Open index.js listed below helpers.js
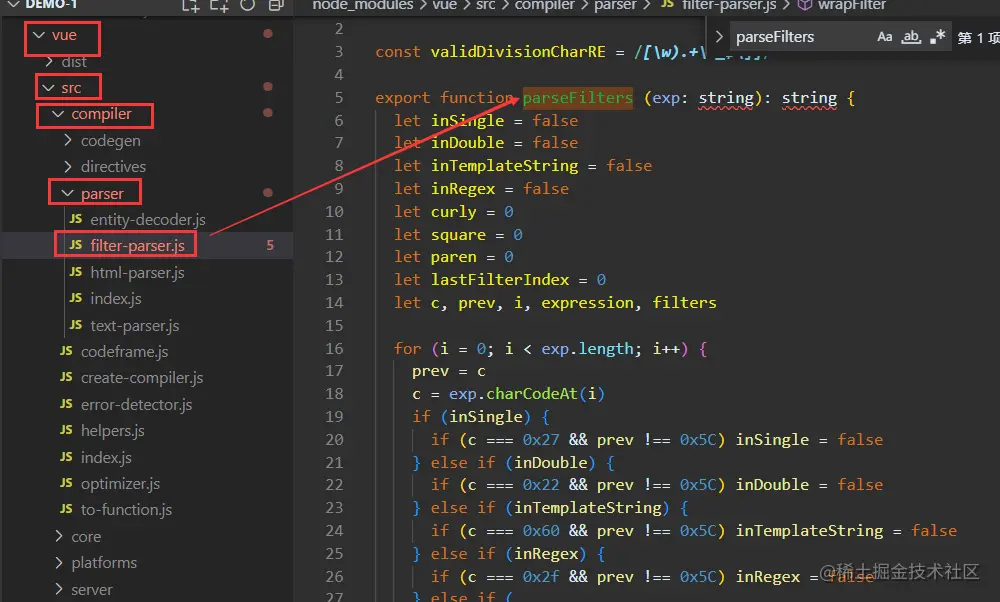 pyautogui.click(x=106, y=457)
